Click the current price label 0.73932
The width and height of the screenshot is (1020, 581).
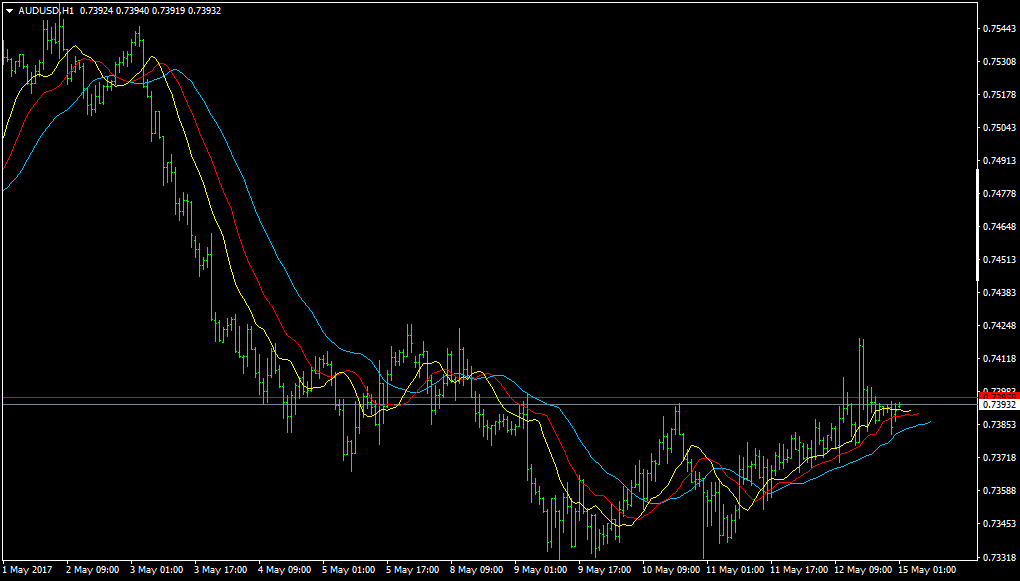coord(999,405)
